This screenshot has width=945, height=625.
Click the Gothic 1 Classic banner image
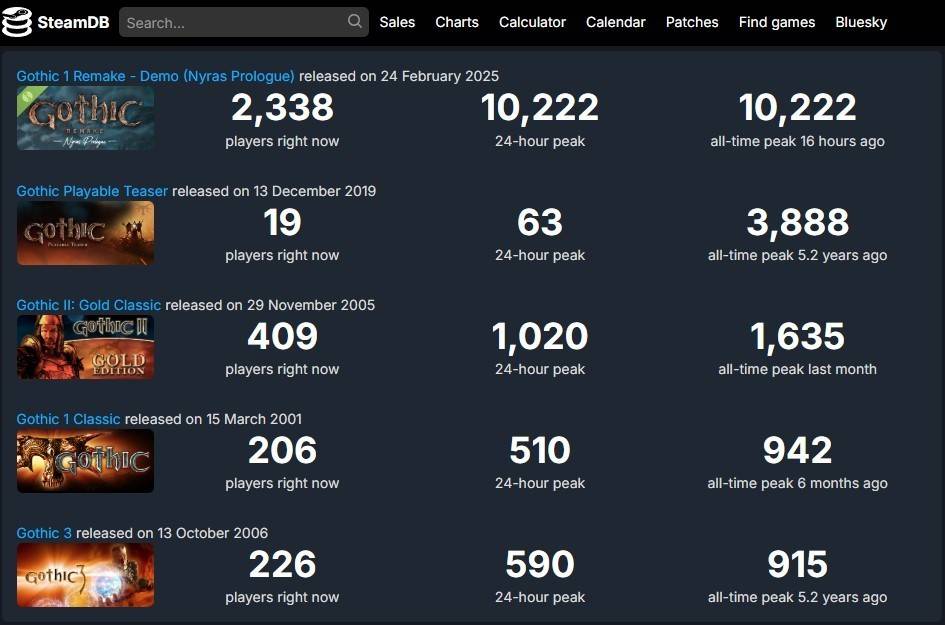[85, 461]
